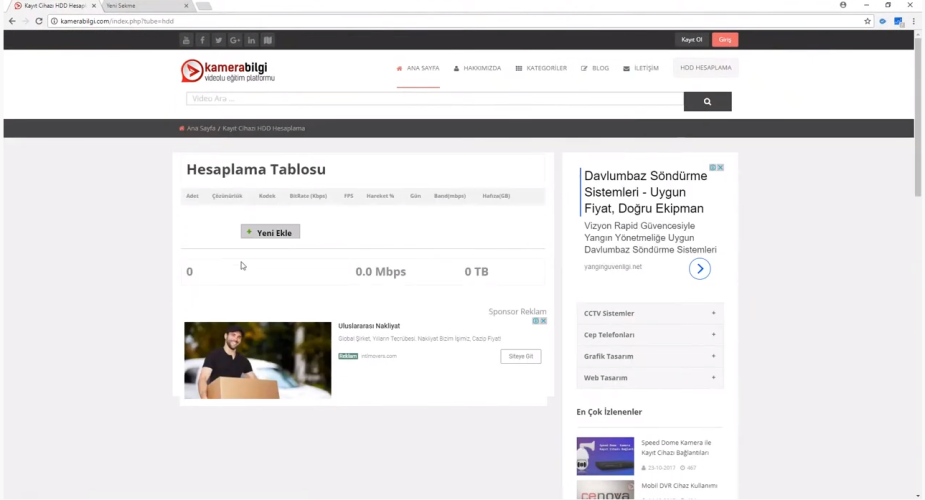Viewport: 925px width, 500px height.
Task: Open the YouTube social icon in top bar
Action: coord(186,40)
